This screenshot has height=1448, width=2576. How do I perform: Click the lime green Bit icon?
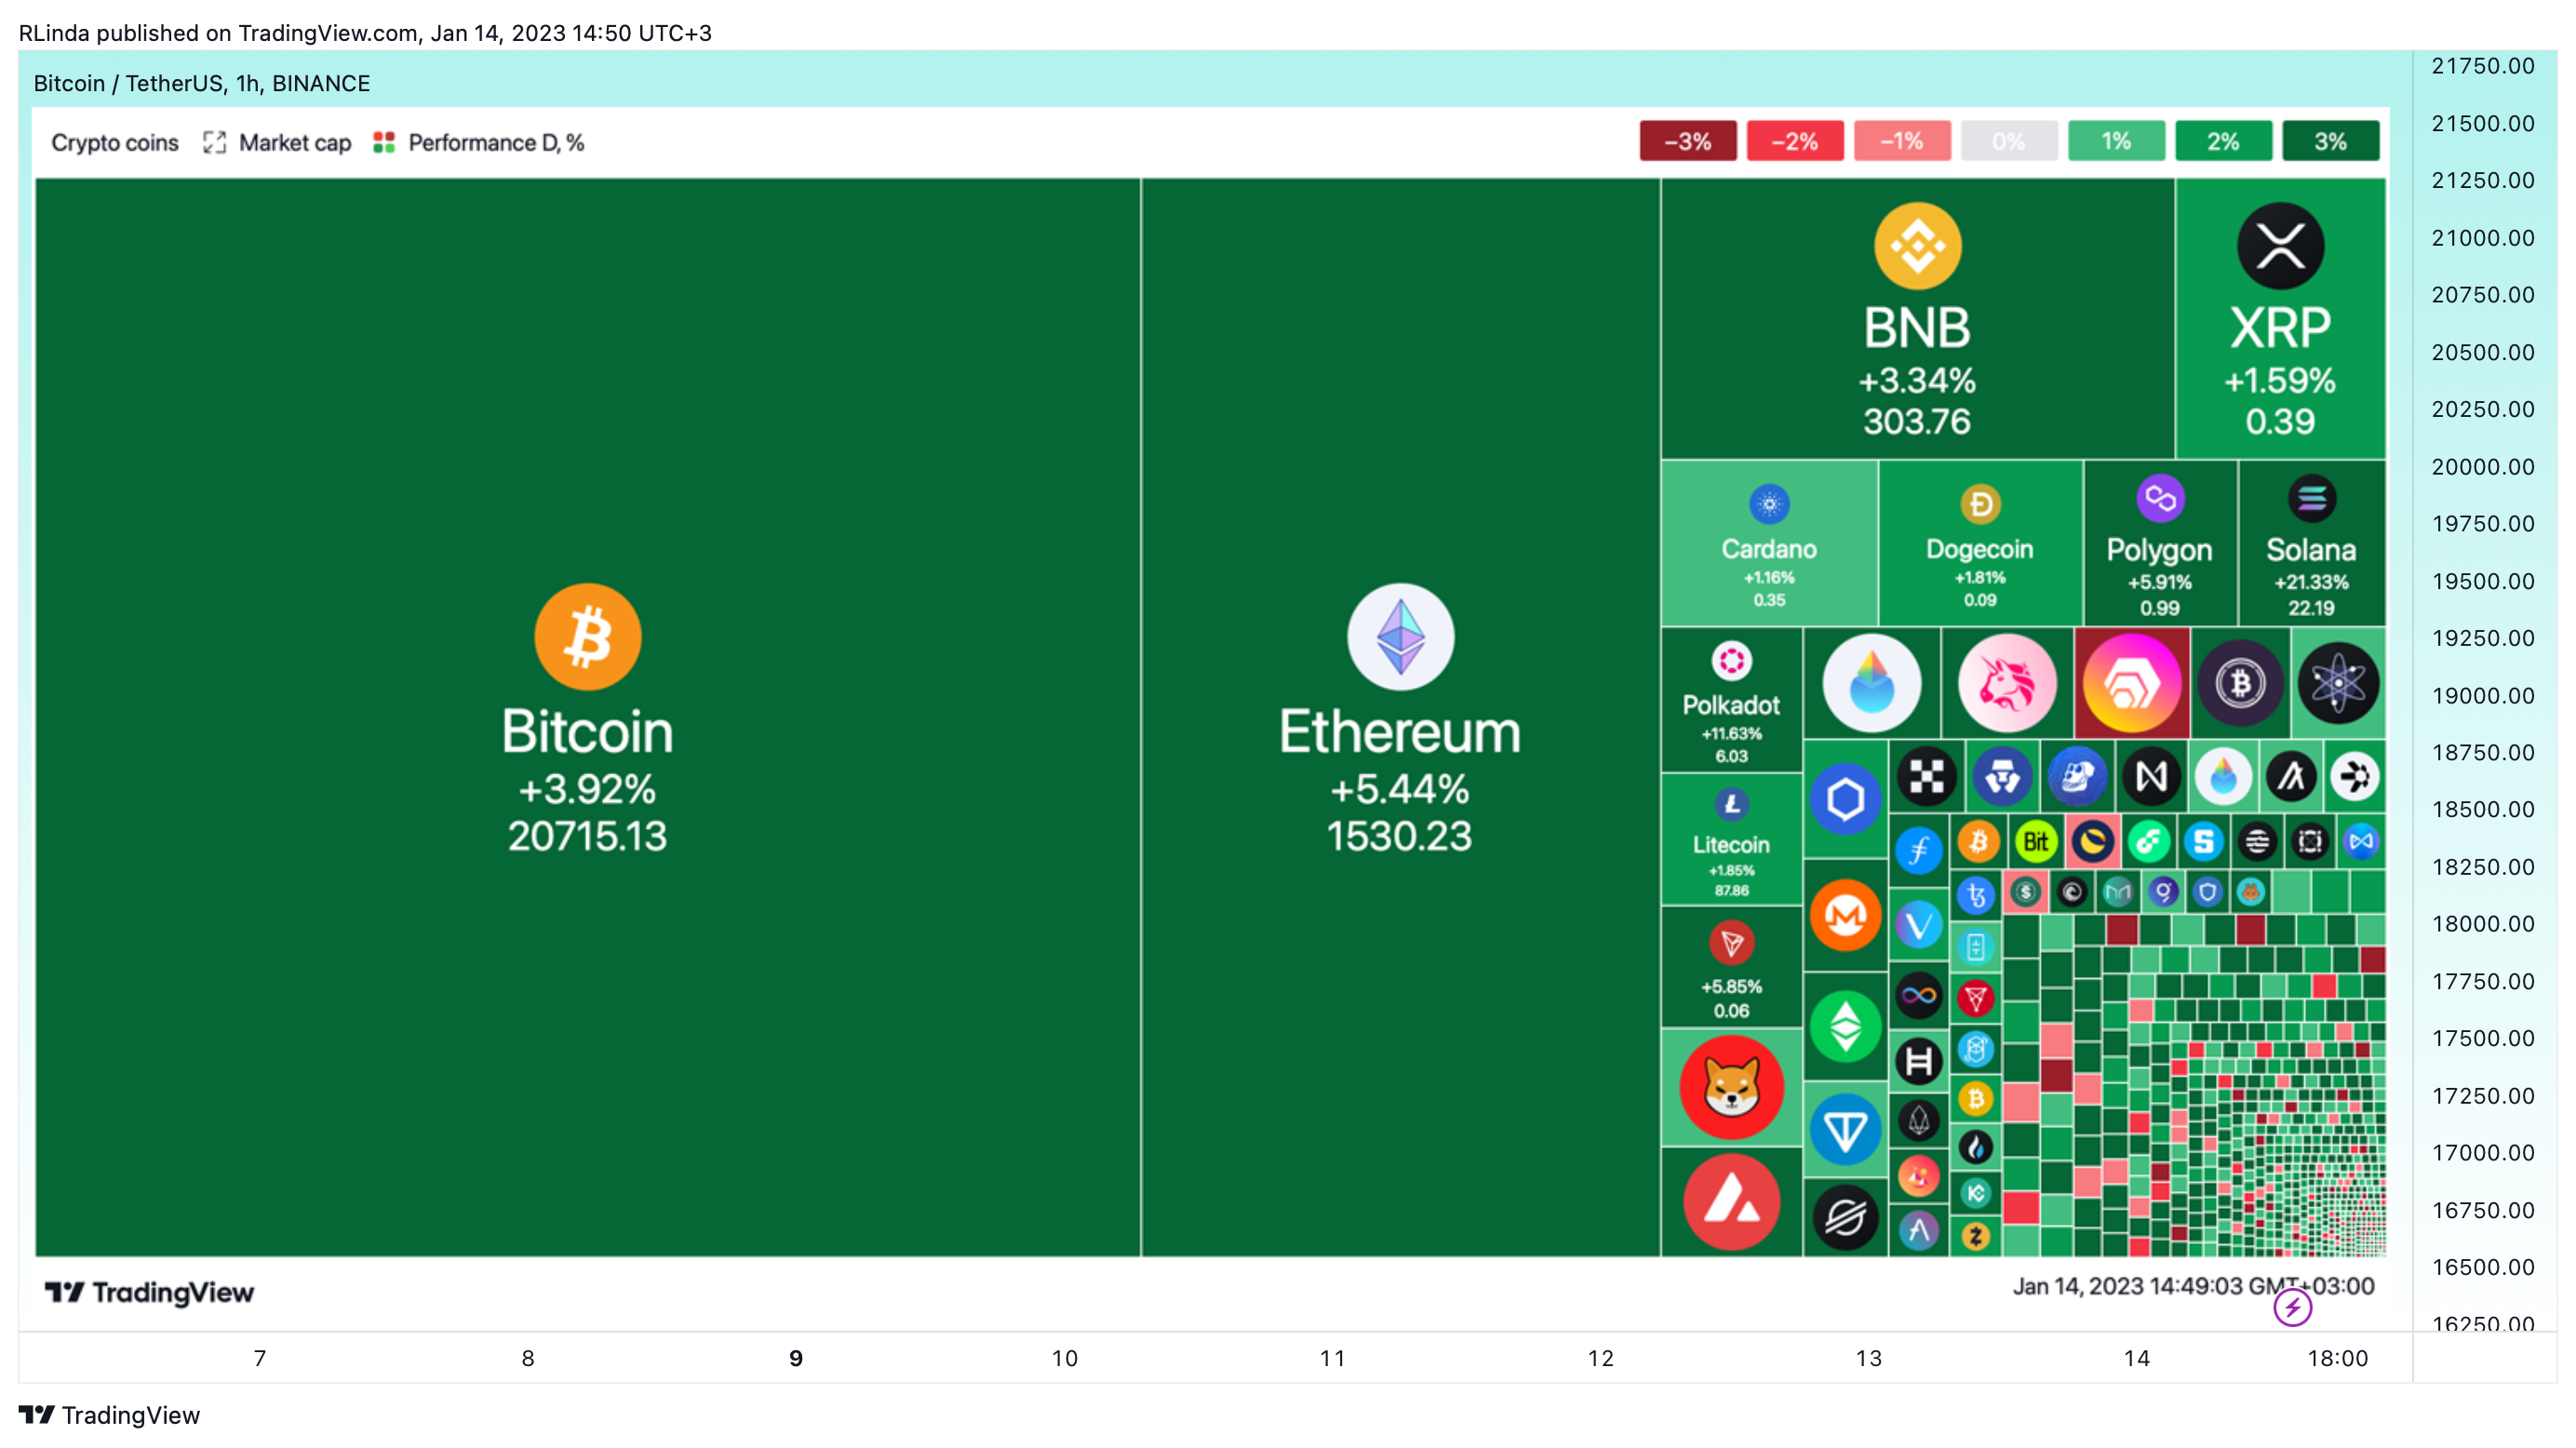2036,842
